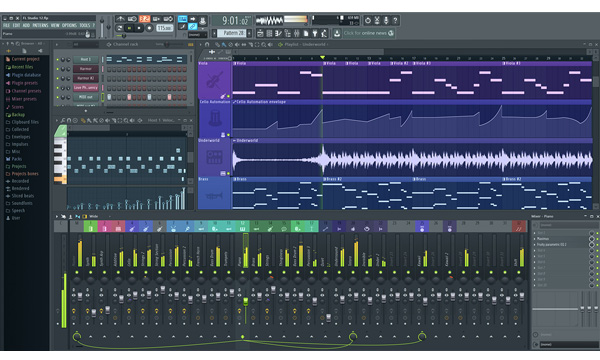
Task: Toggle mute LED for Harmor #2 channel
Action: coord(58,78)
